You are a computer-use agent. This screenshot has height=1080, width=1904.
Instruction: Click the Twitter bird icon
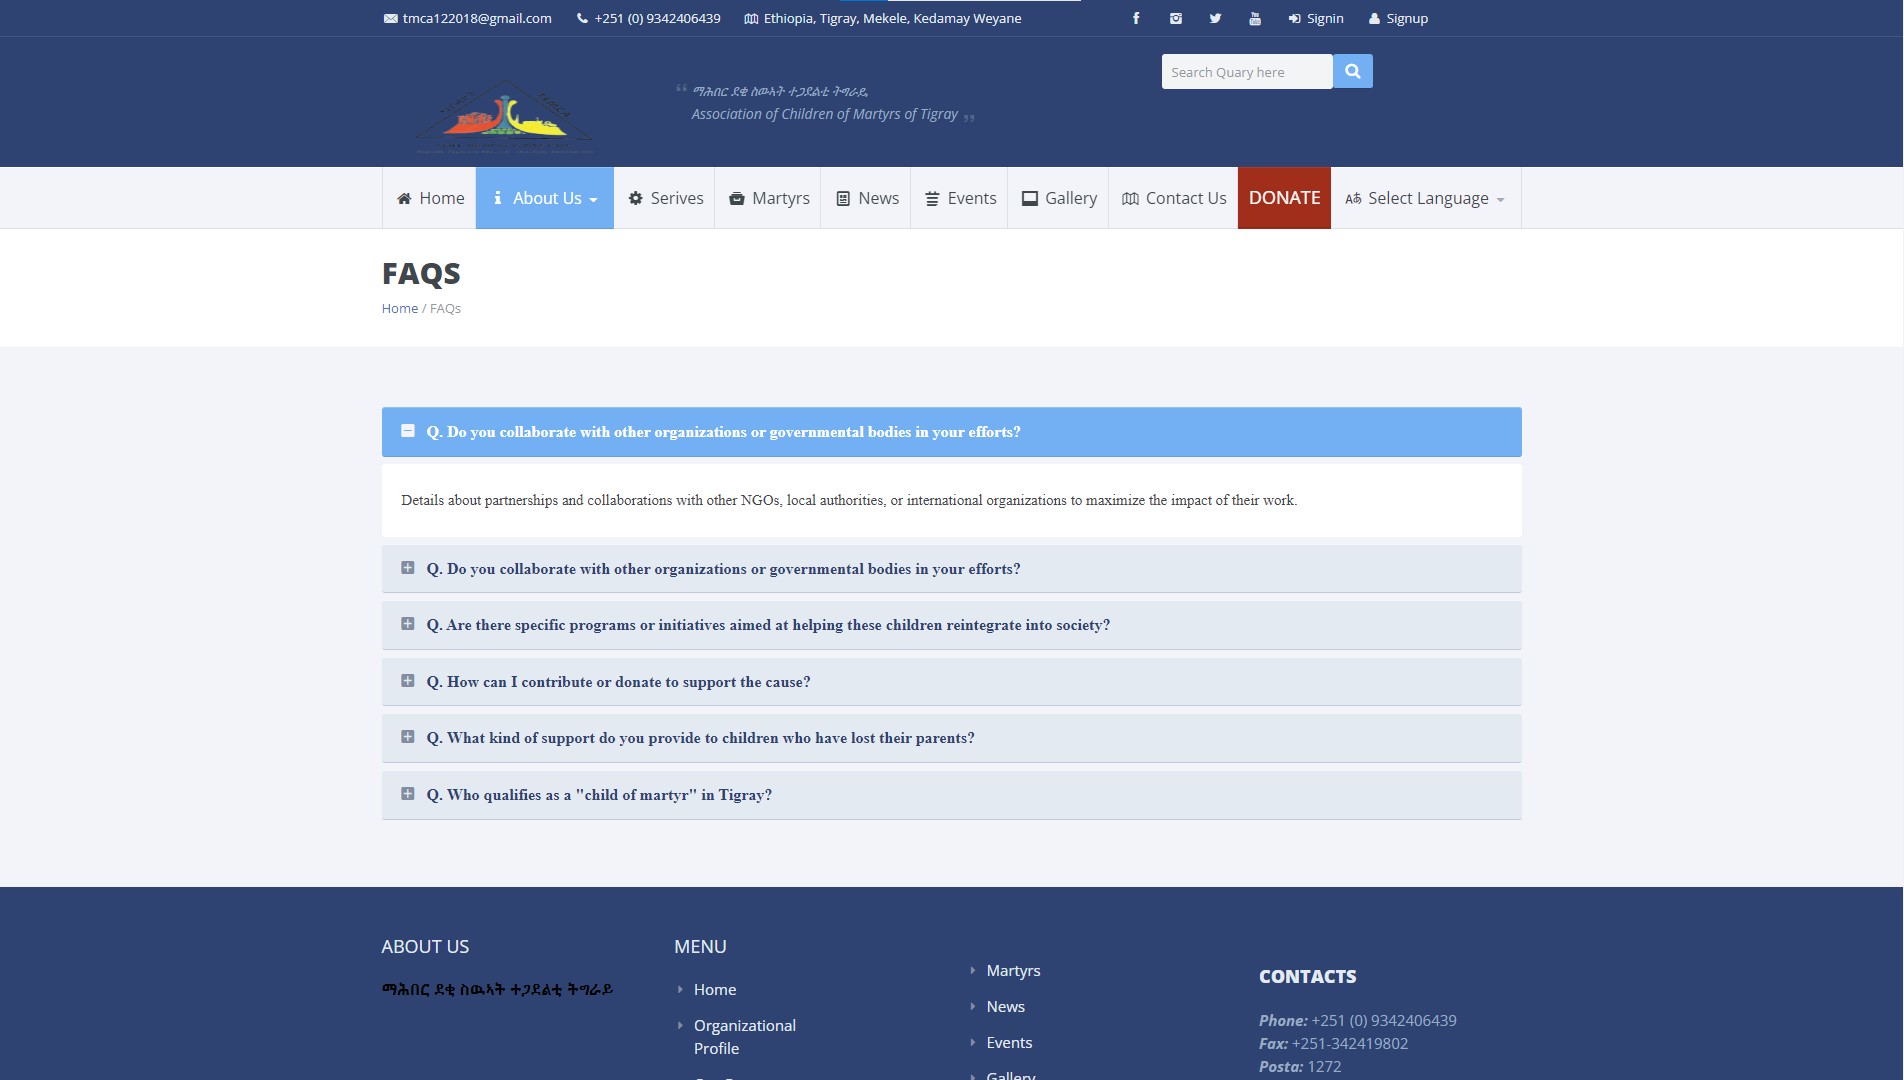(x=1215, y=18)
